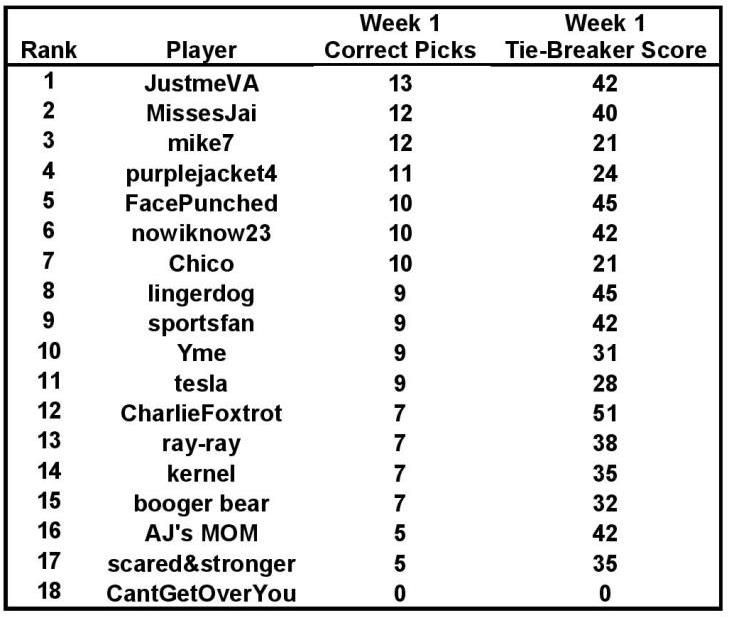The height and width of the screenshot is (619, 729).
Task: Click the FacePunched player name
Action: (201, 203)
